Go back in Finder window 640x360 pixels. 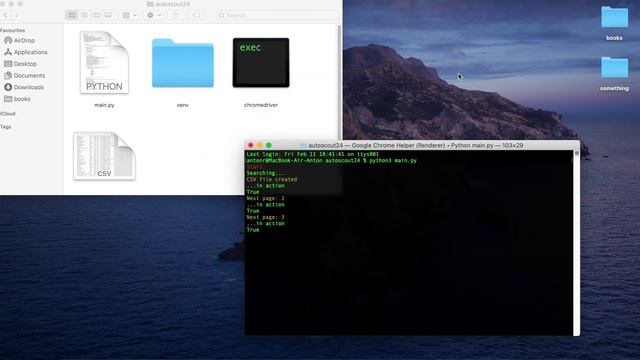click(x=5, y=15)
